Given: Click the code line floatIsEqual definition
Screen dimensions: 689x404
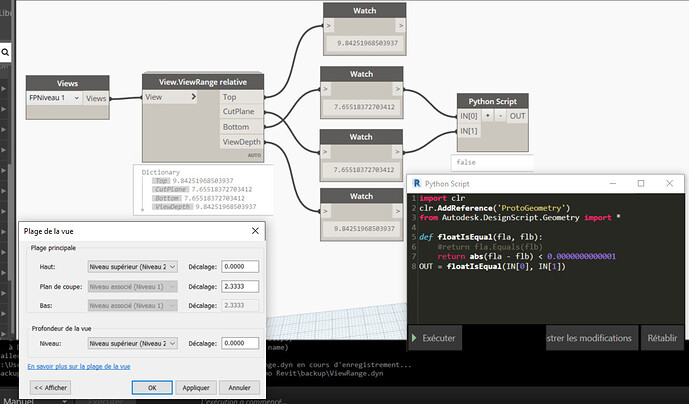Looking at the screenshot, I should (481, 237).
